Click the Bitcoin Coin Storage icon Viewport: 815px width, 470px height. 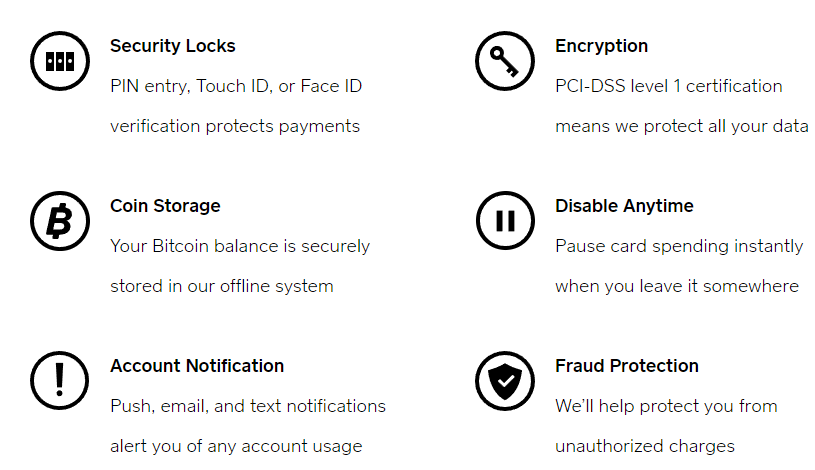(60, 221)
